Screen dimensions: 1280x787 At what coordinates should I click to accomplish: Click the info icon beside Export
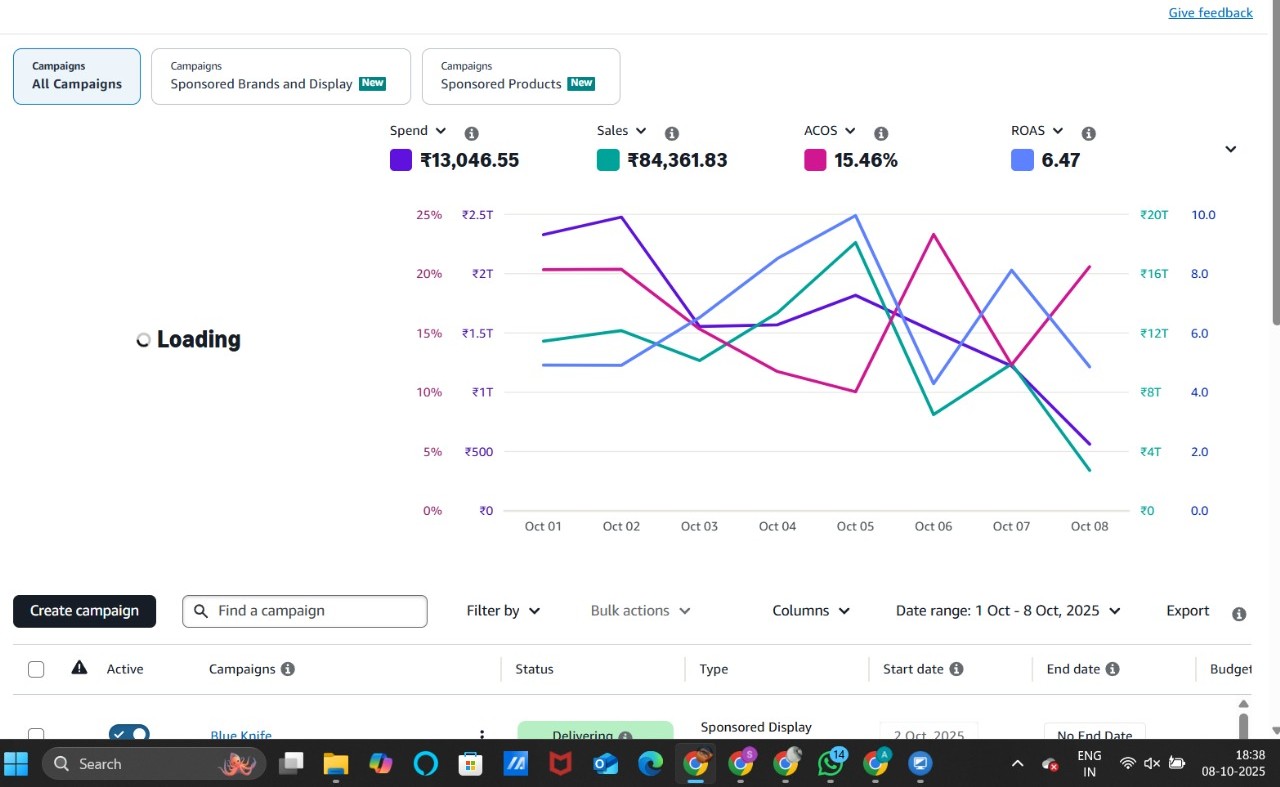click(1239, 613)
